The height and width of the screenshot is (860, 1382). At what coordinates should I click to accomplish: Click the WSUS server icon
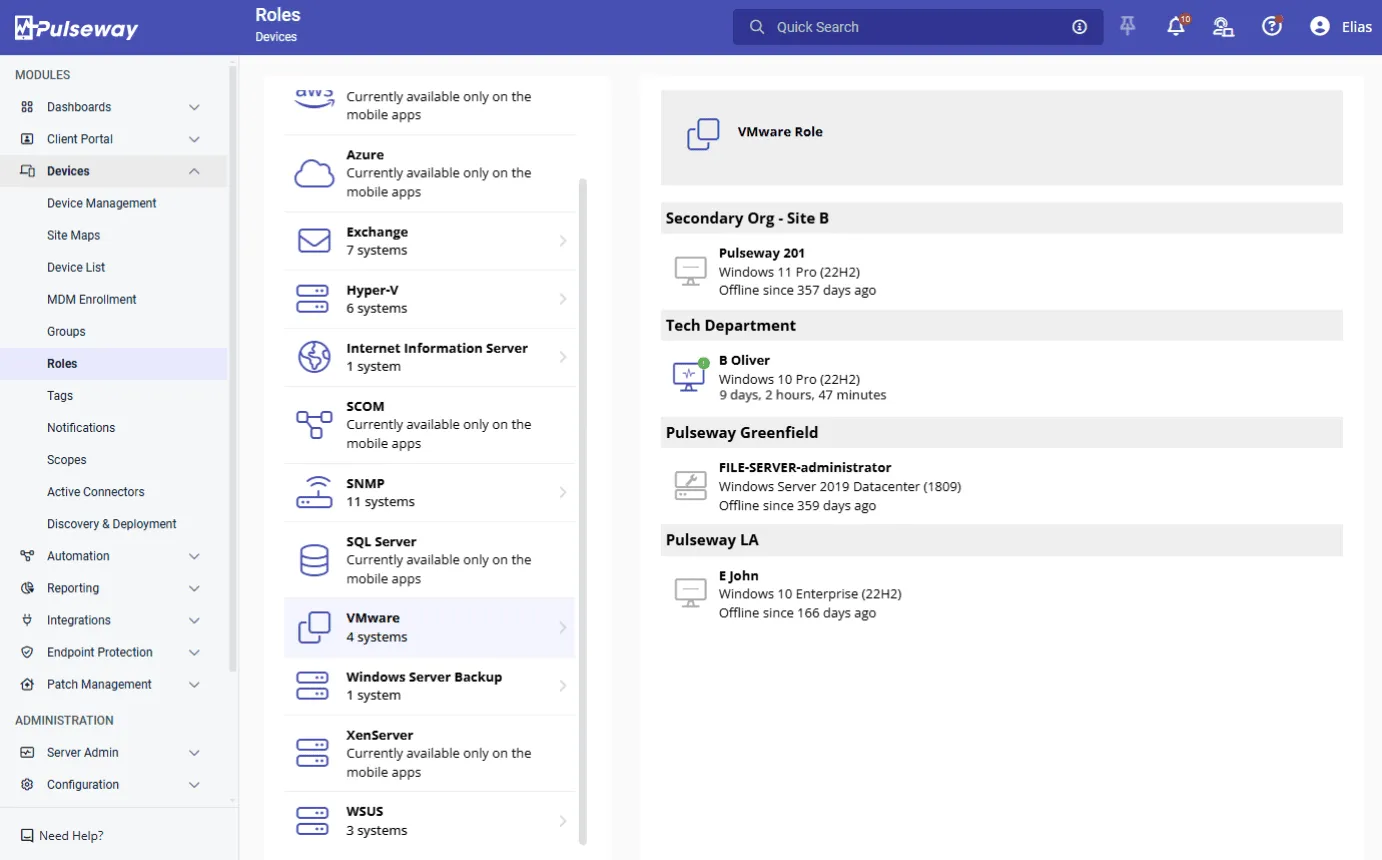(x=313, y=821)
